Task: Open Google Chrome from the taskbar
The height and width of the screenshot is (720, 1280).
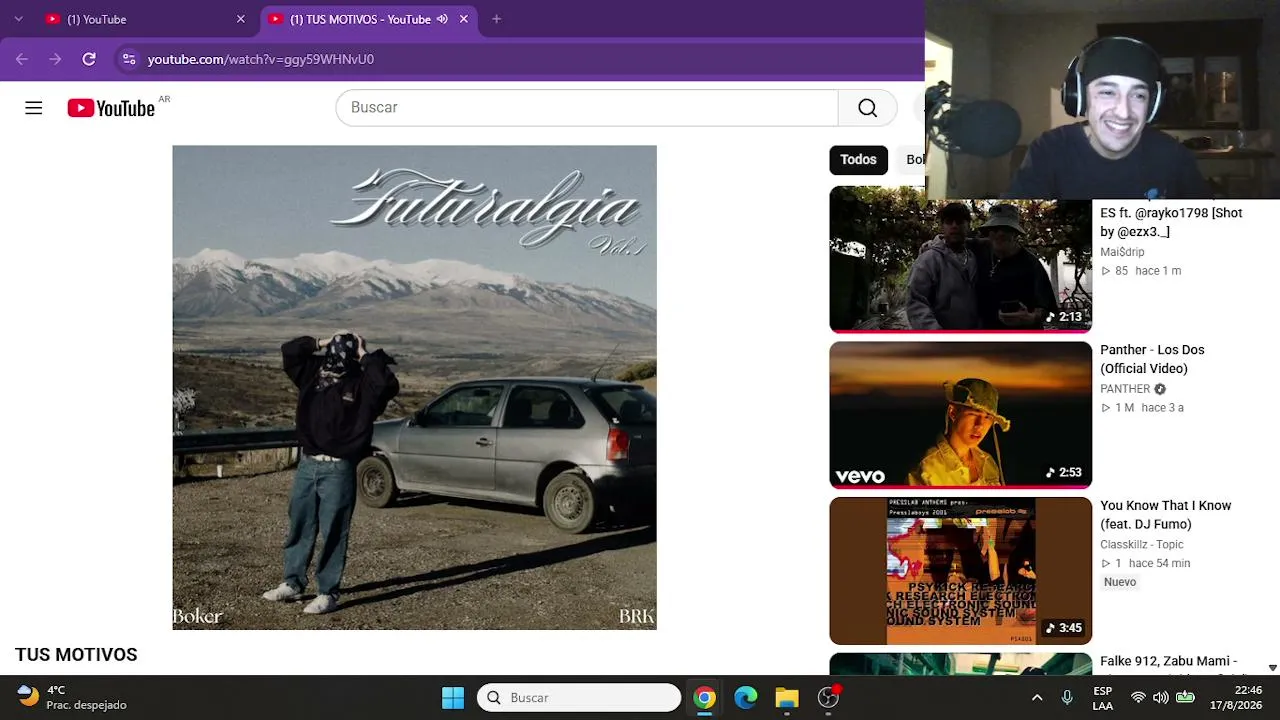Action: pos(705,698)
